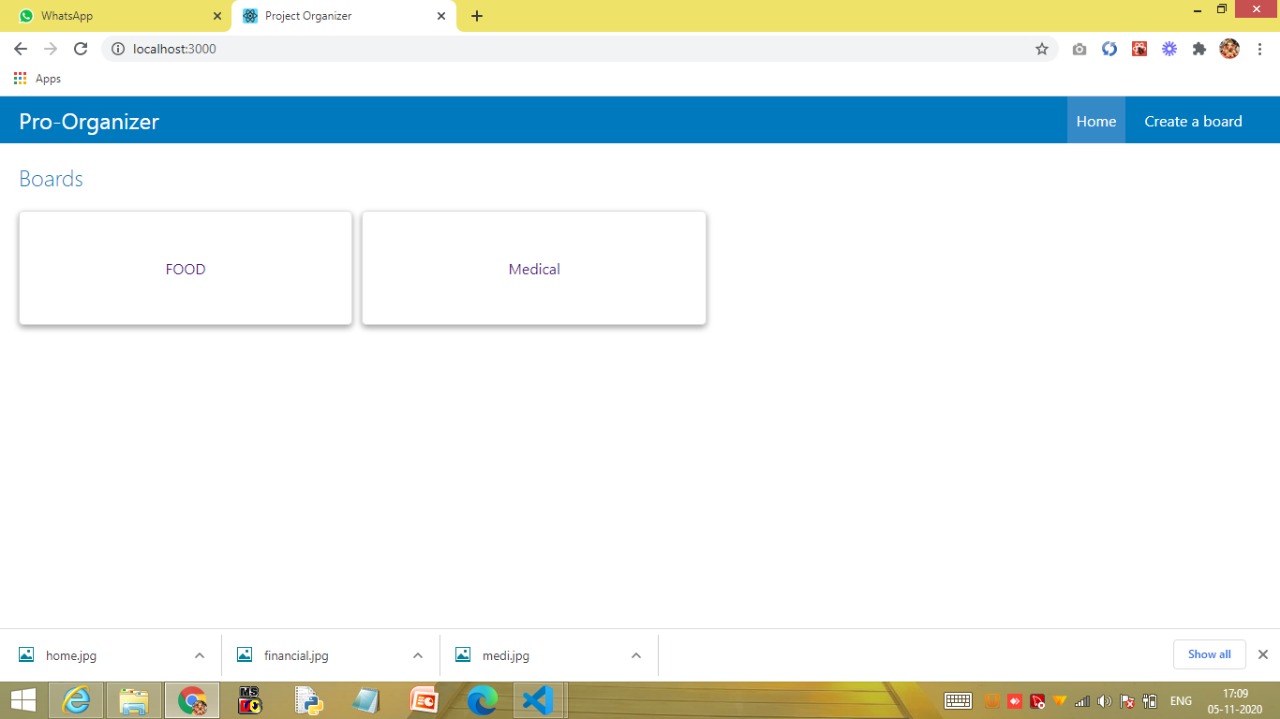The image size is (1280, 719).
Task: Show all downloads
Action: (x=1208, y=654)
